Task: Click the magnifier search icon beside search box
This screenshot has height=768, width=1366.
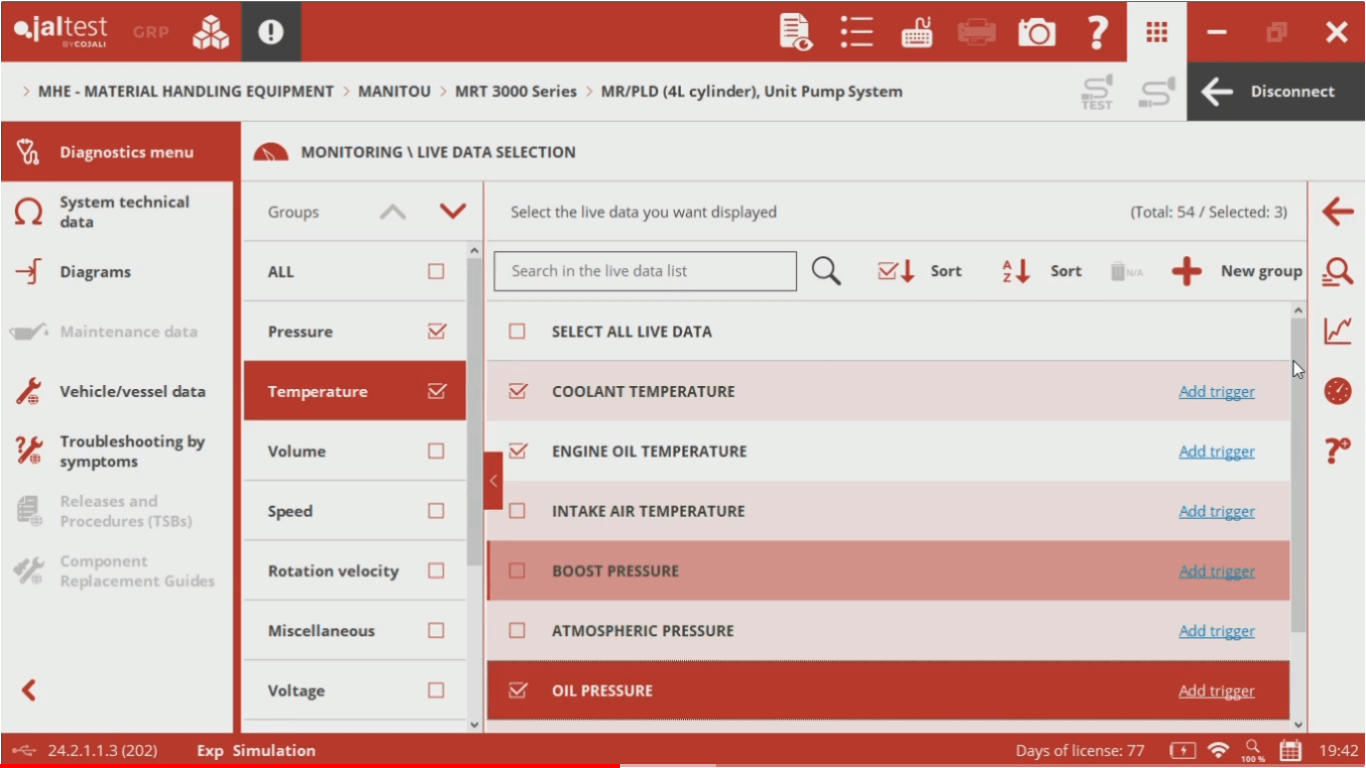Action: tap(826, 271)
